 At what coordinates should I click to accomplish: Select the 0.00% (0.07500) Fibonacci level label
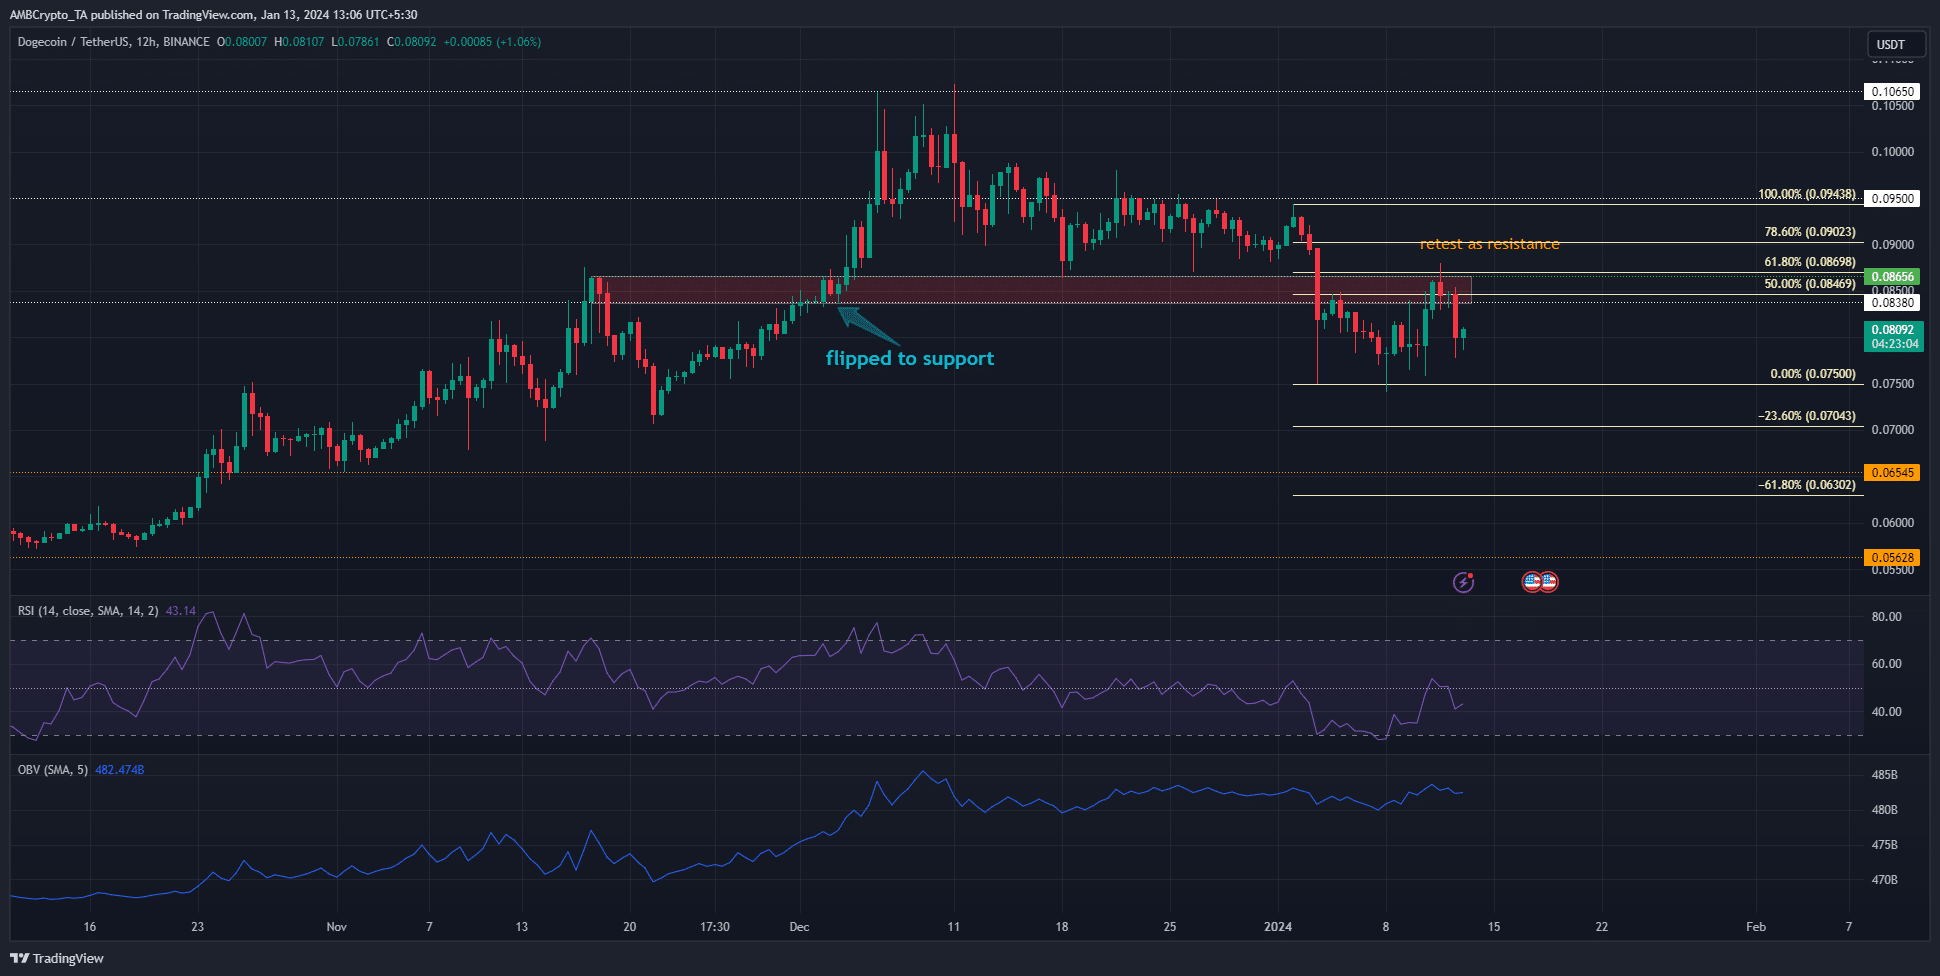click(x=1812, y=374)
